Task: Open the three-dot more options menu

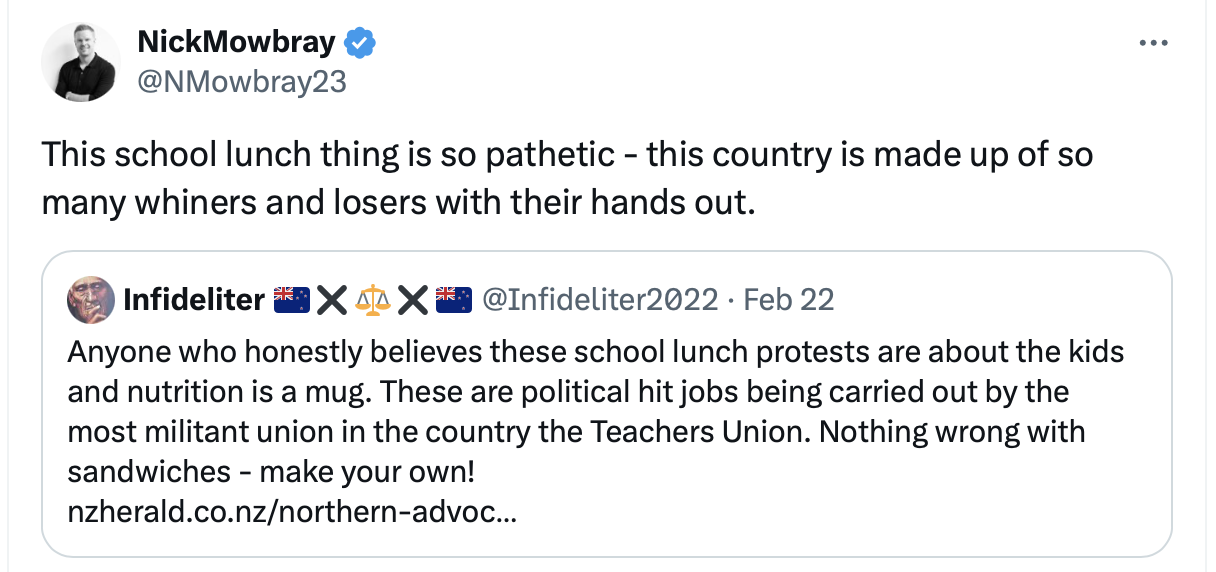Action: [x=1153, y=43]
